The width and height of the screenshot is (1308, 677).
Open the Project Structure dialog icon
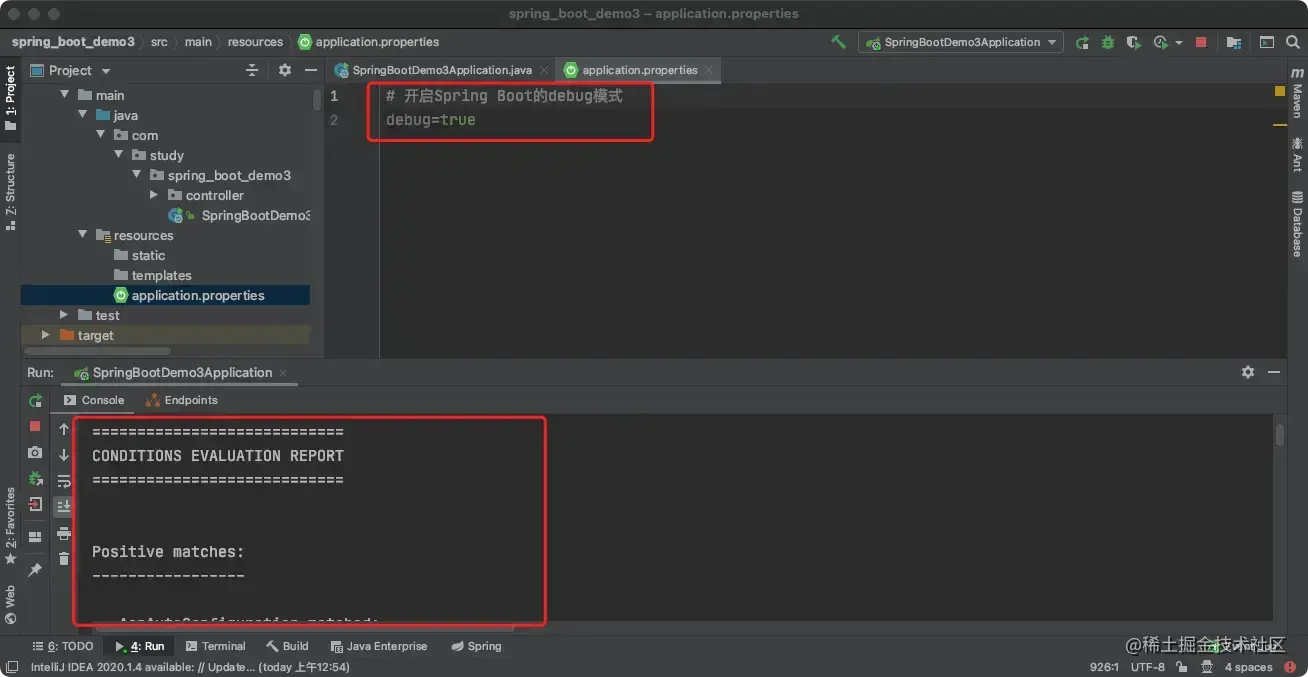coord(1233,42)
